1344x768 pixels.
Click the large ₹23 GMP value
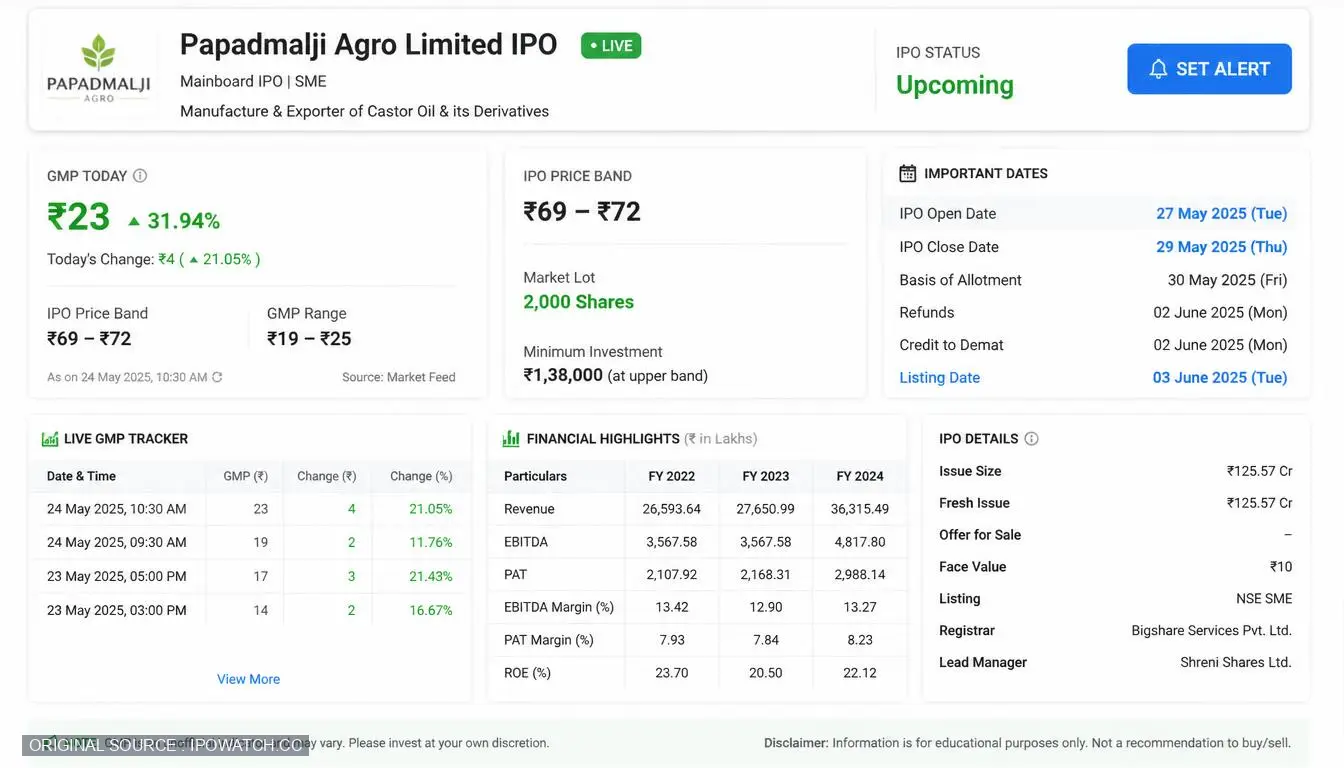click(79, 217)
